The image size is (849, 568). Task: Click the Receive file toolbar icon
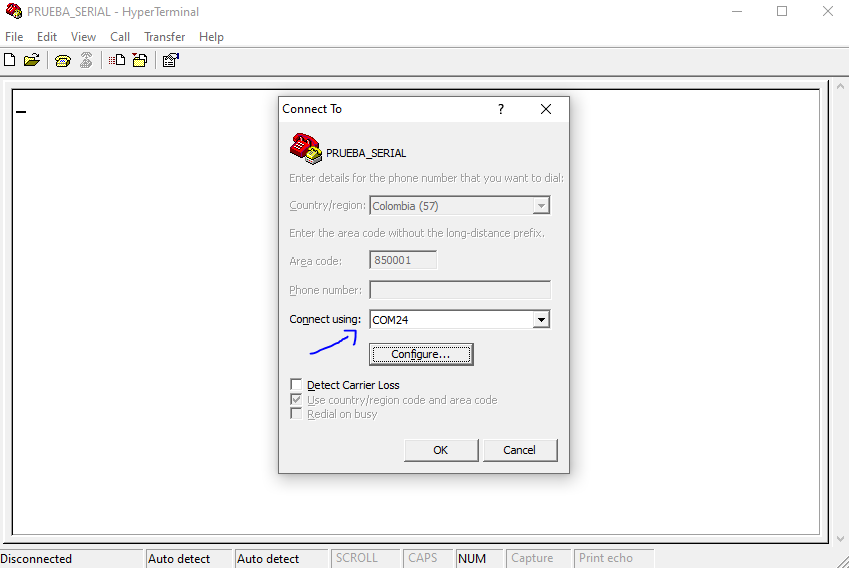(140, 60)
